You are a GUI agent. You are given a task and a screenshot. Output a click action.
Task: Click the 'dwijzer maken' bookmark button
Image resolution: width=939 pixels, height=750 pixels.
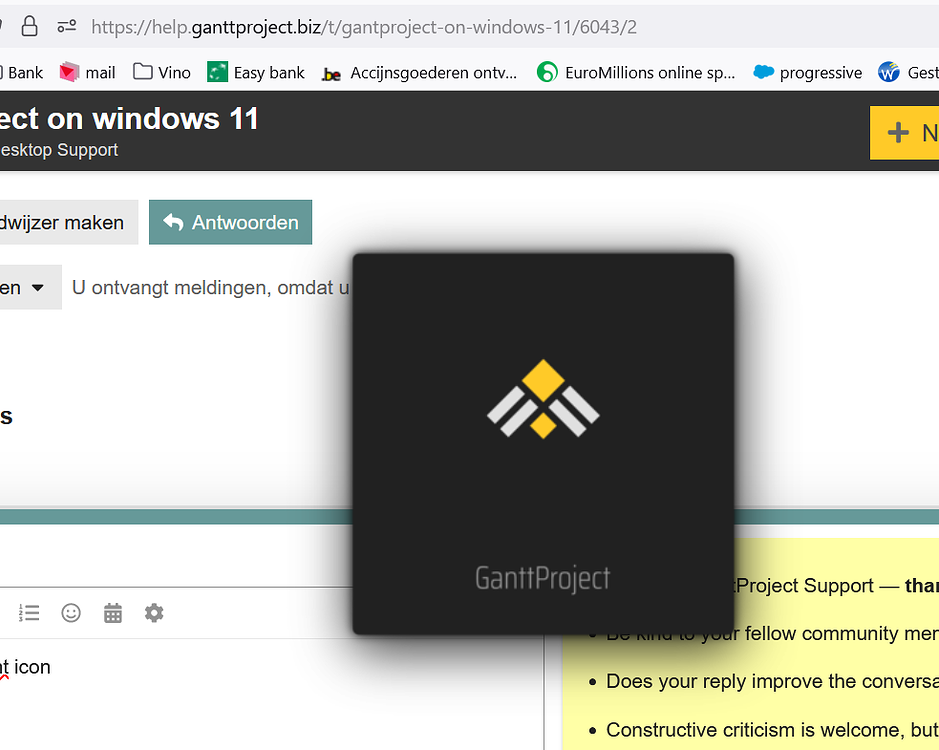point(63,222)
